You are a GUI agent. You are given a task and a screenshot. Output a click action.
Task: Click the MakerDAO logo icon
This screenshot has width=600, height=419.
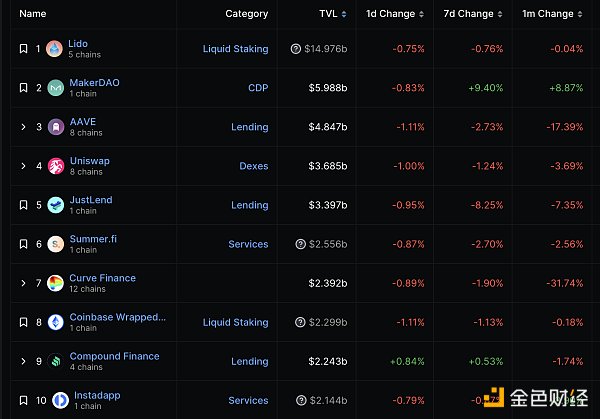pyautogui.click(x=54, y=88)
